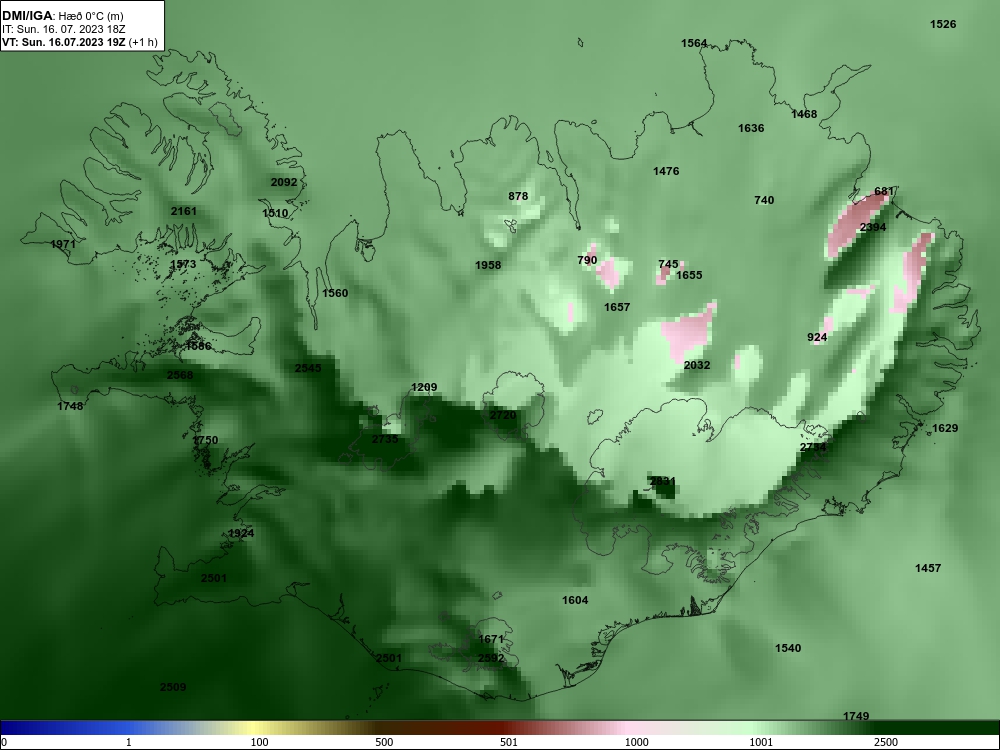Click the height label 1468
This screenshot has height=750, width=1000.
(x=804, y=114)
